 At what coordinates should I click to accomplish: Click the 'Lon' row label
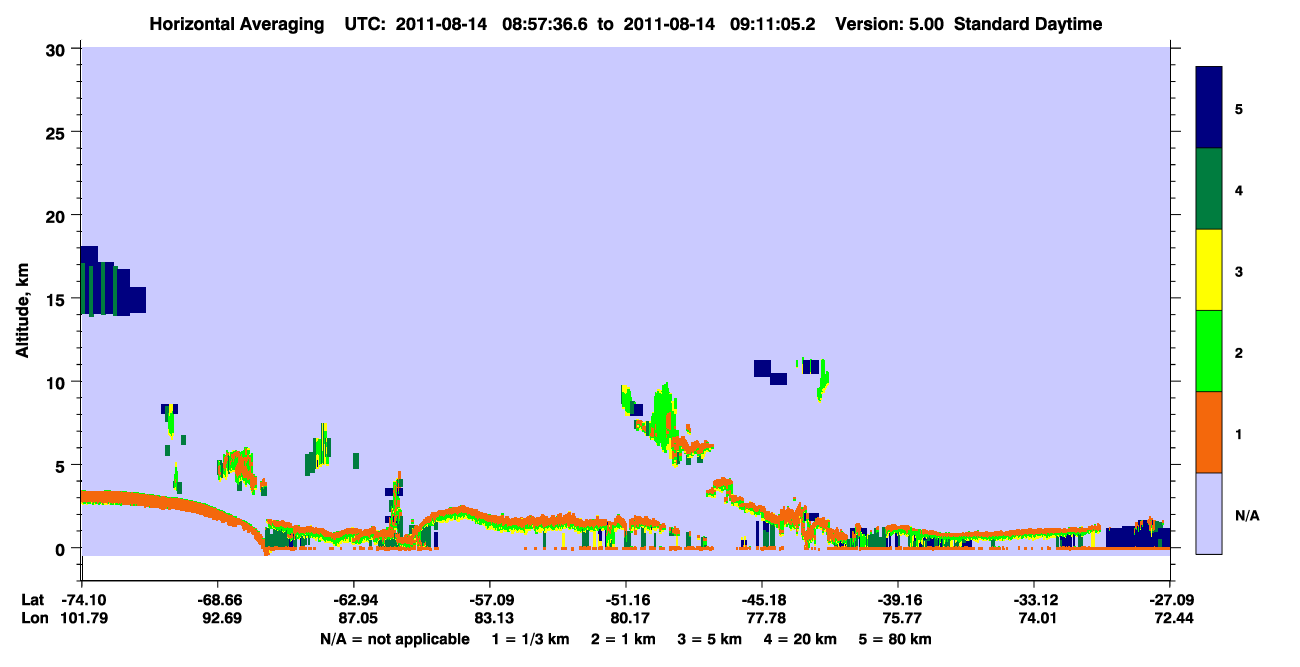pyautogui.click(x=34, y=619)
